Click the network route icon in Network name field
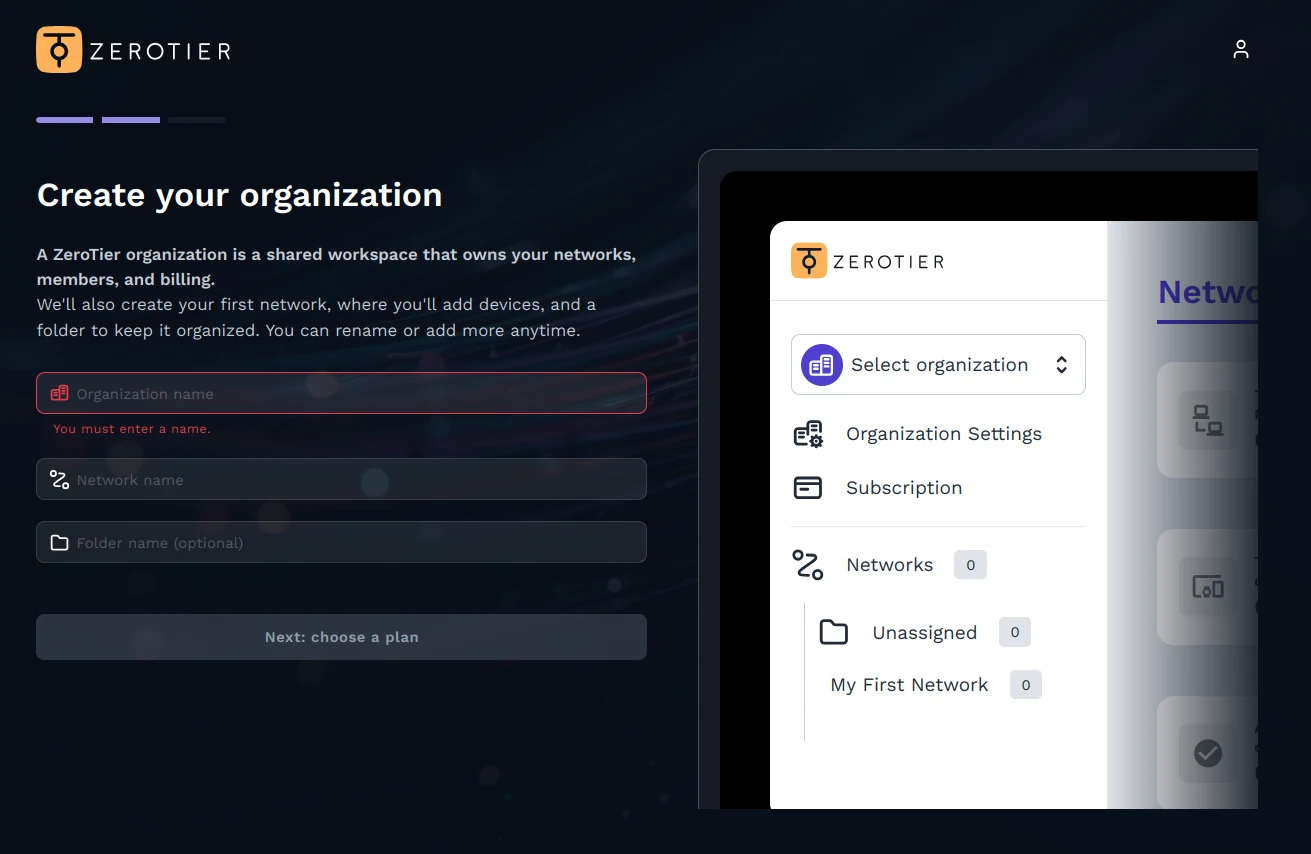1311x854 pixels. click(x=59, y=479)
